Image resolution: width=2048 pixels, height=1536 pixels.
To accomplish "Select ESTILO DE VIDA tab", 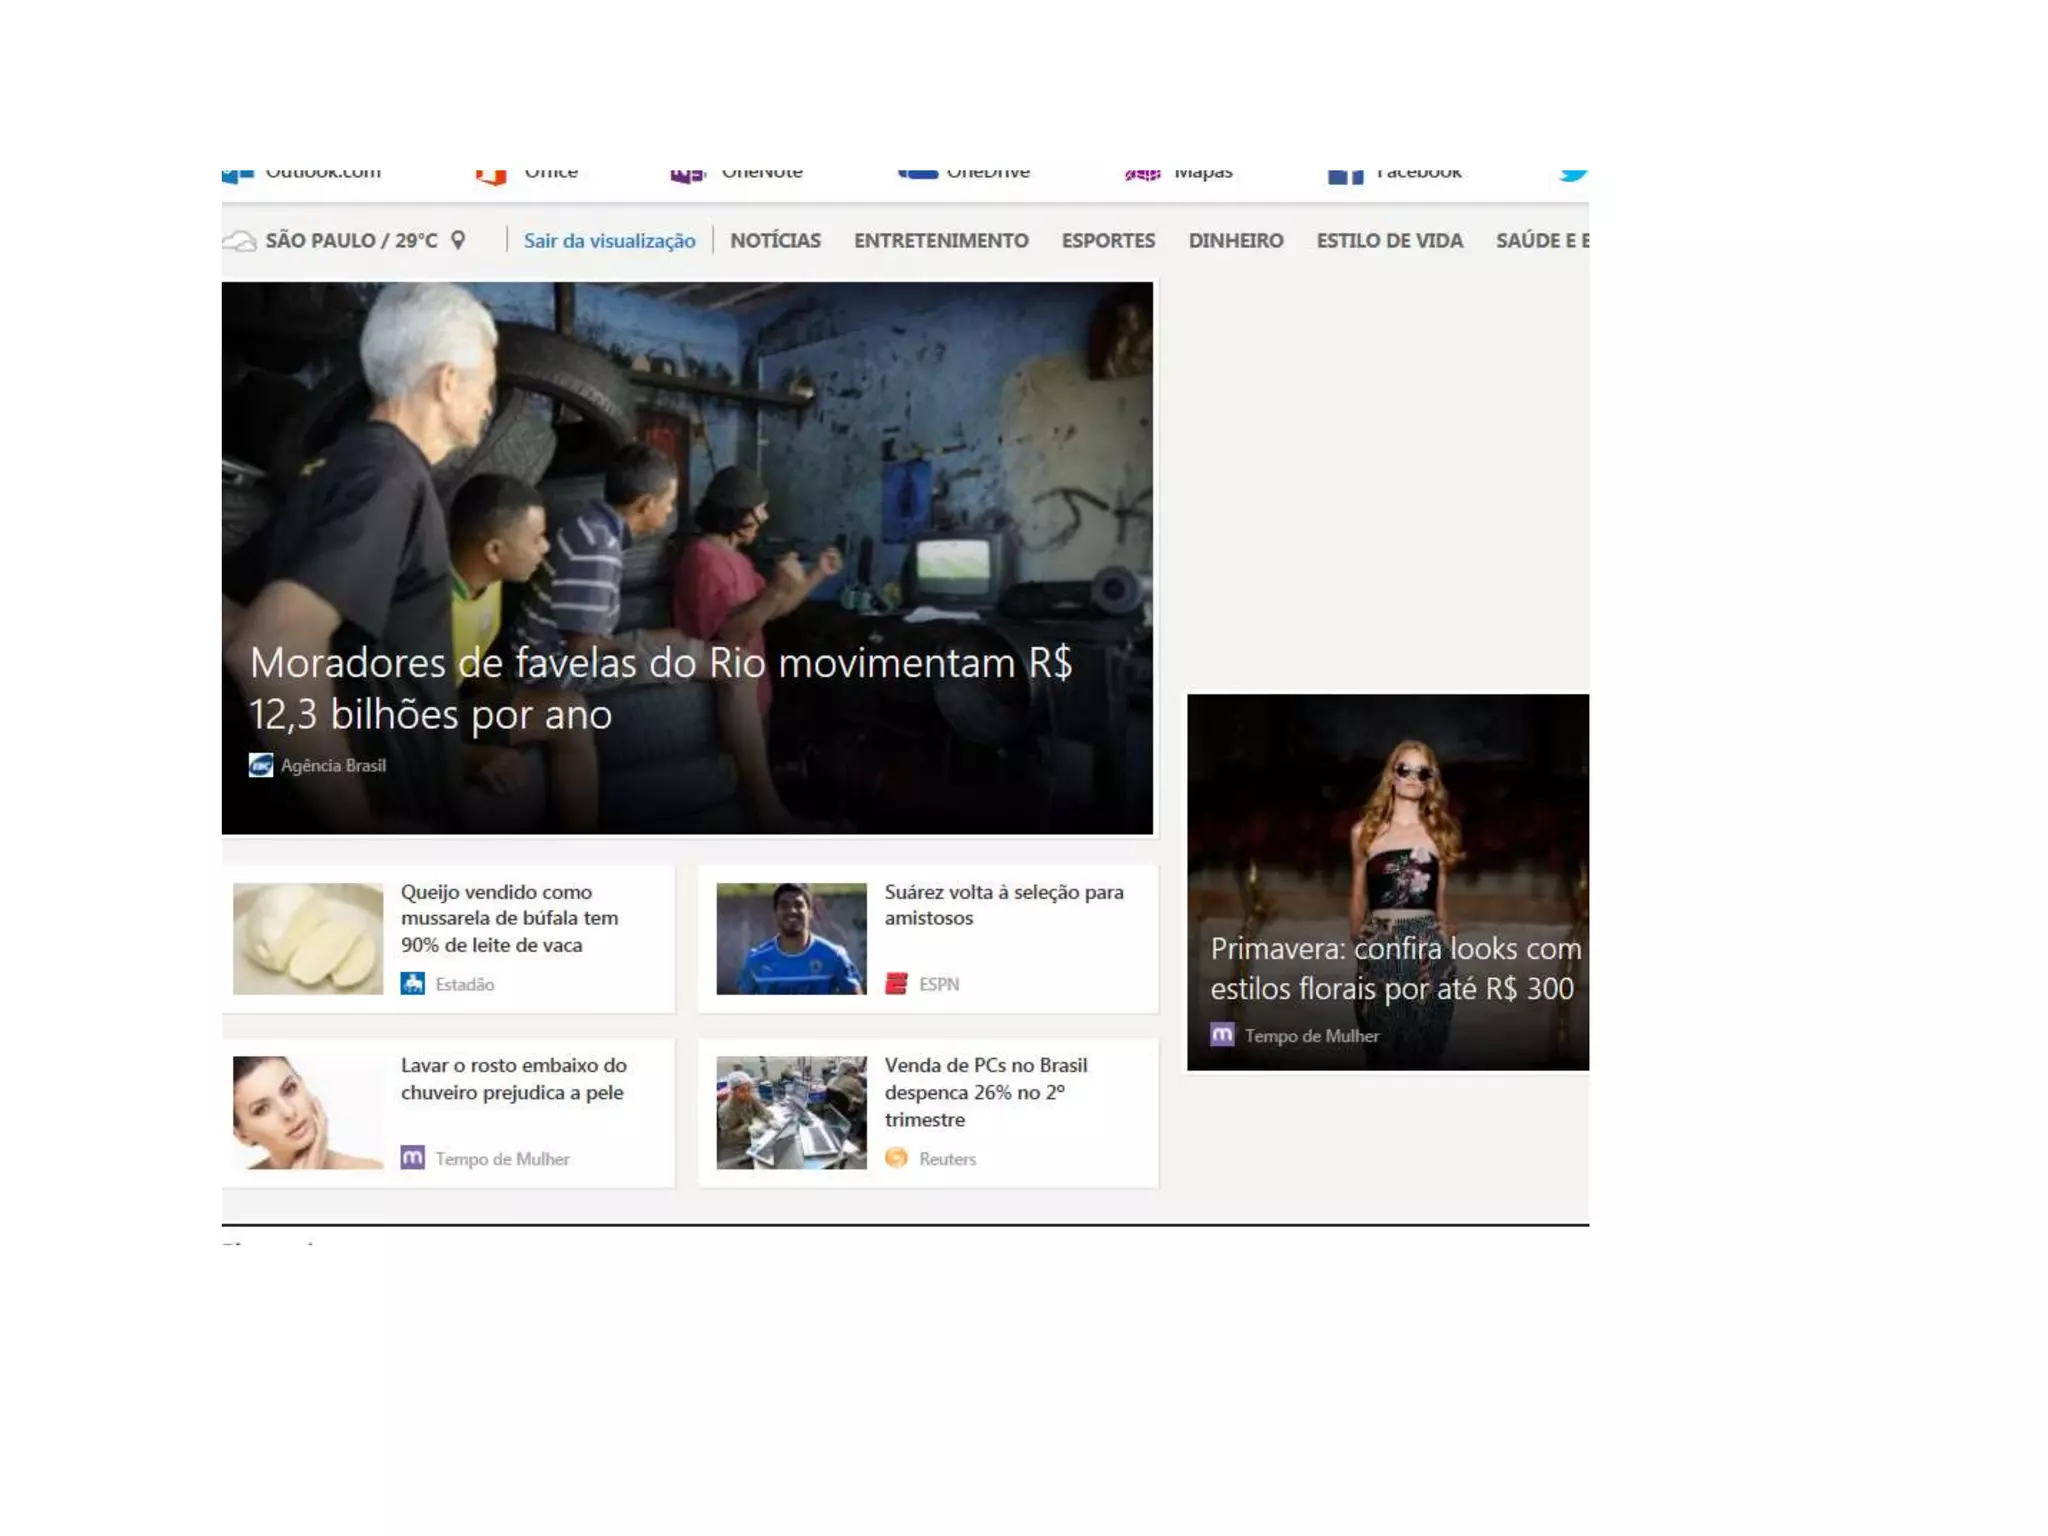I will (1389, 241).
